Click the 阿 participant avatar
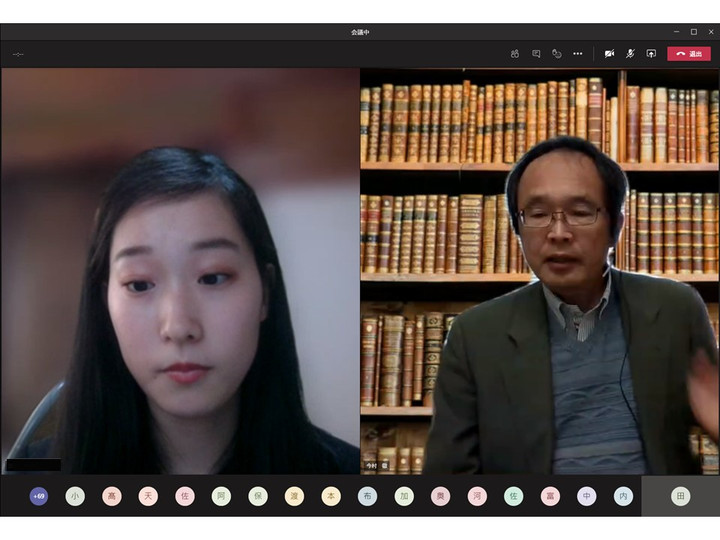Viewport: 720px width, 540px height. 221,496
